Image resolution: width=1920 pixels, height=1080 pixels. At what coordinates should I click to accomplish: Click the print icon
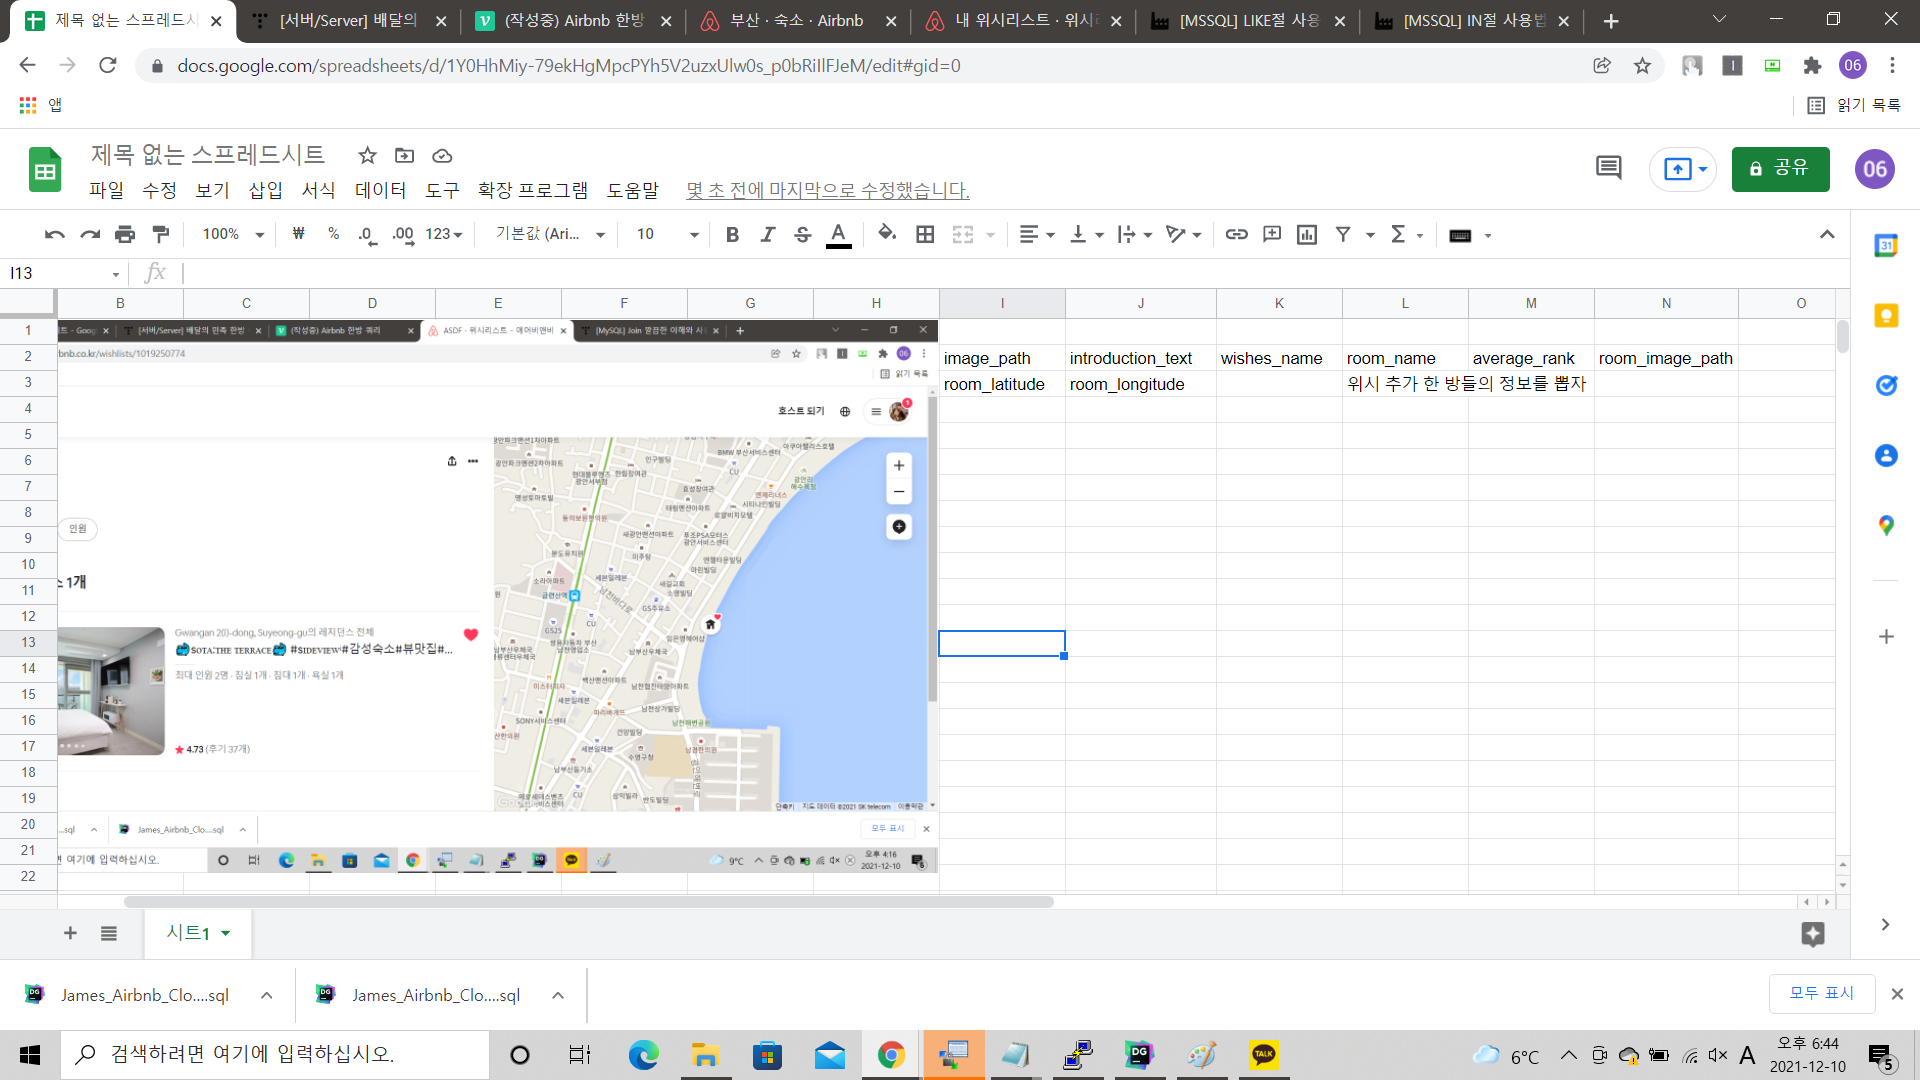click(125, 234)
